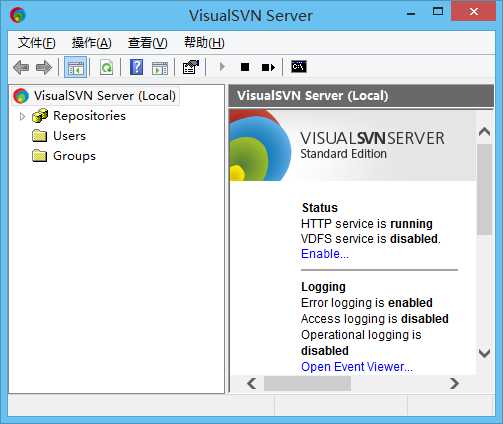
Task: Click the horizontal scrollbar thumb
Action: (x=307, y=383)
